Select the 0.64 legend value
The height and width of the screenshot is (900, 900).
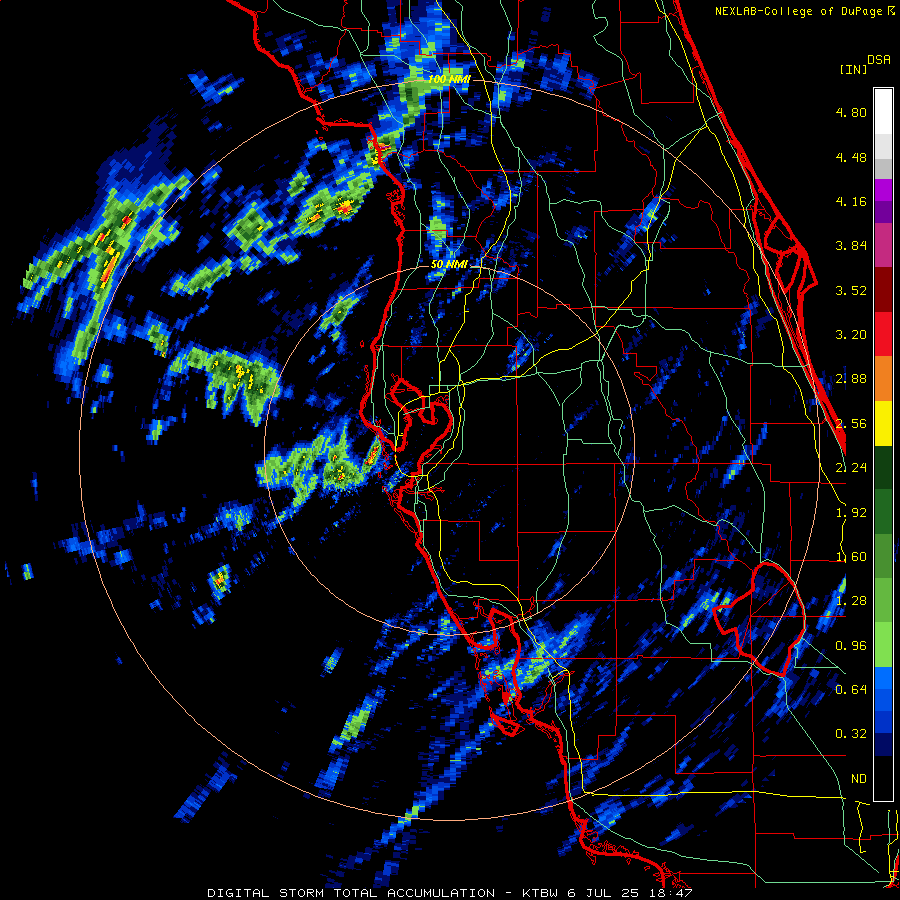coord(851,690)
